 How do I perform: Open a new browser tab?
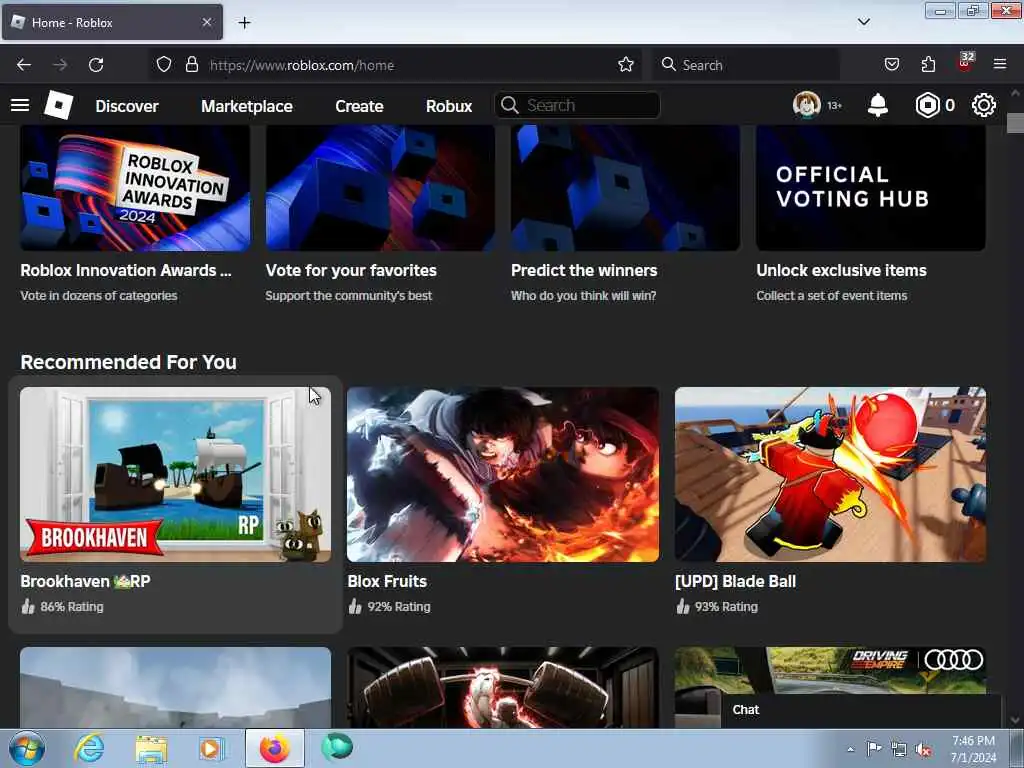pos(244,23)
